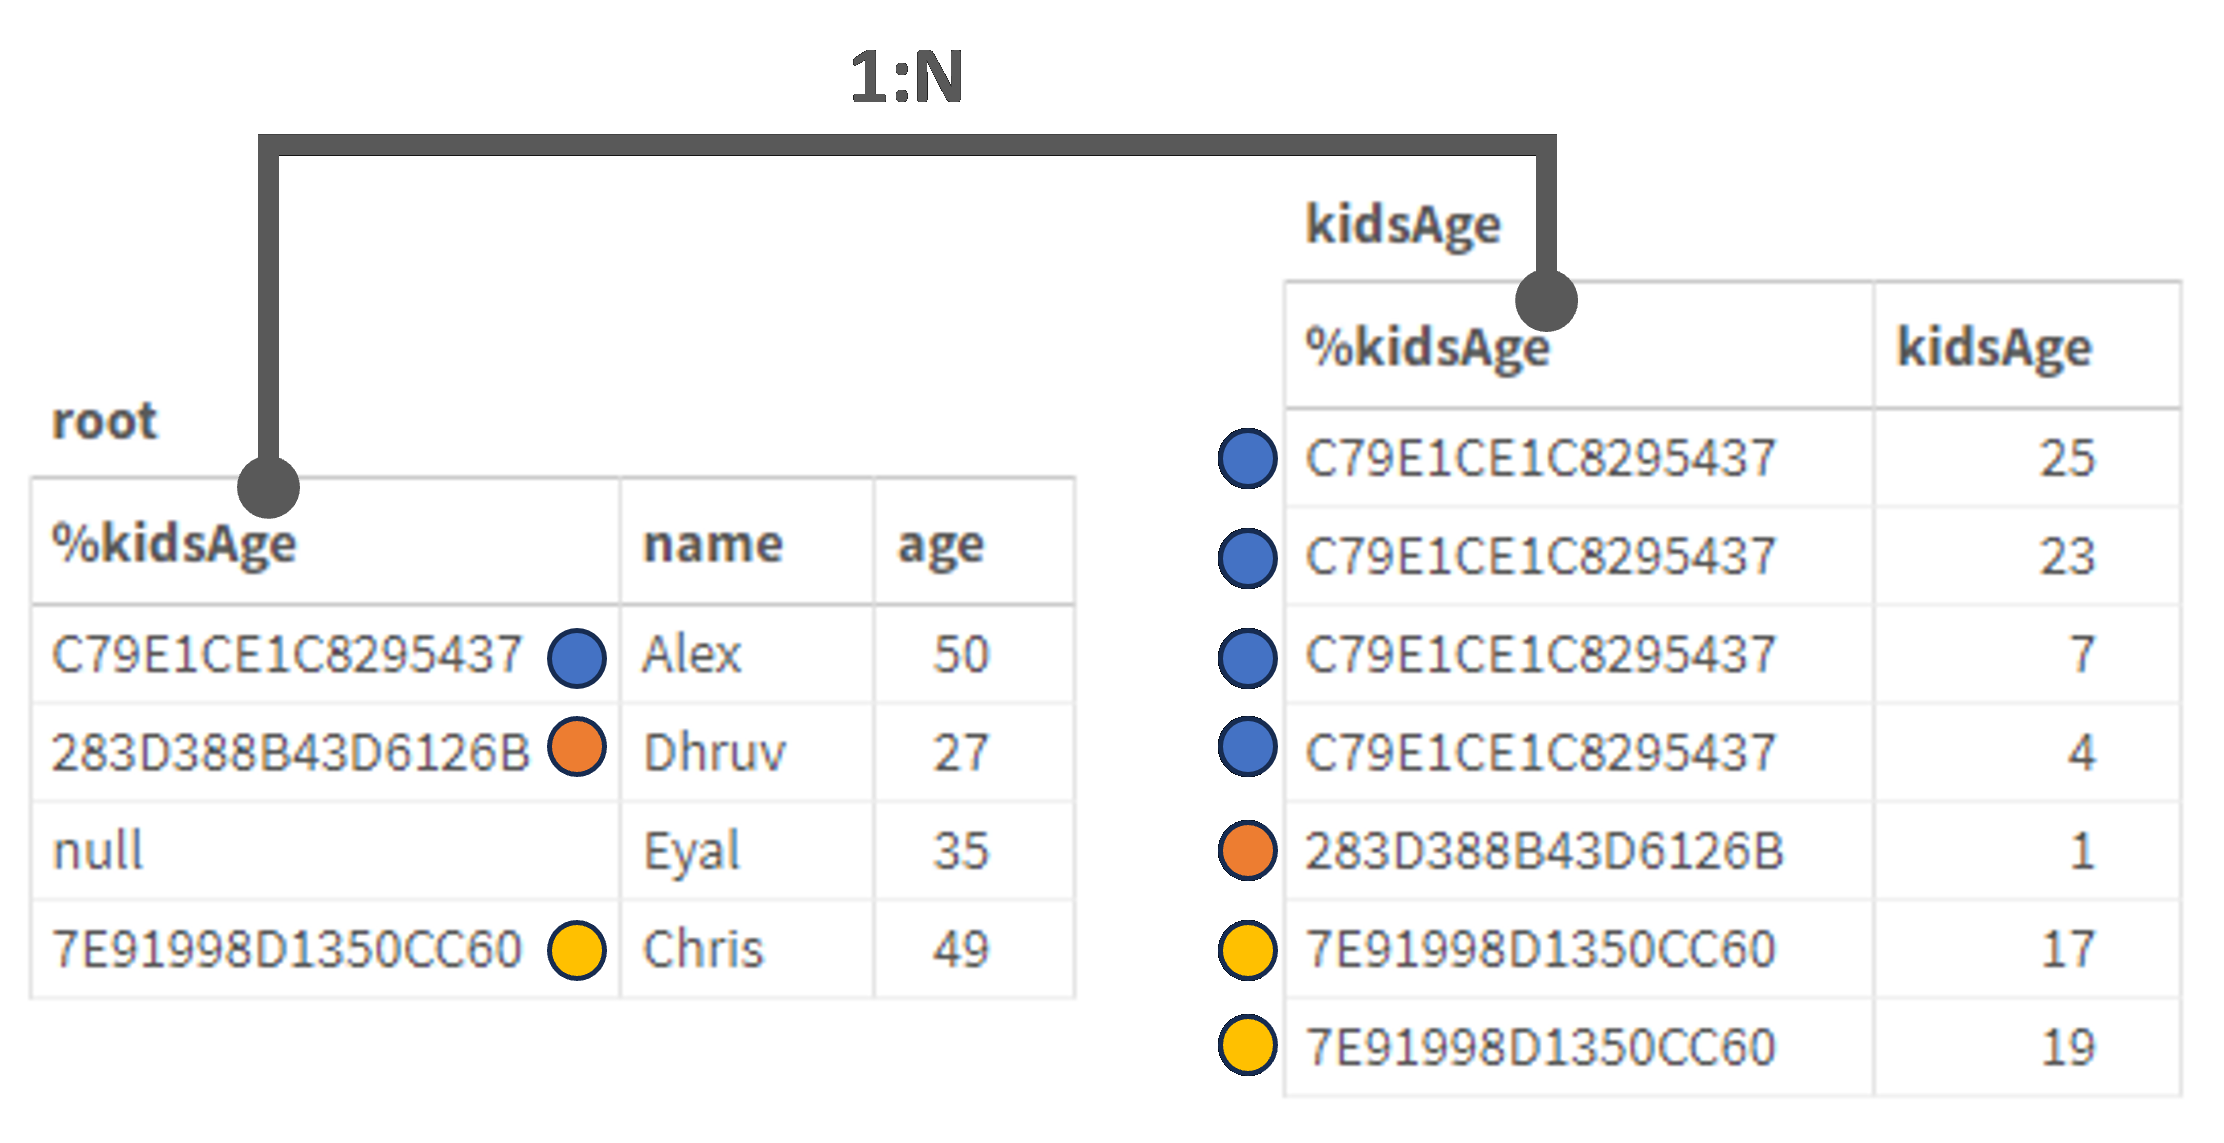Image resolution: width=2224 pixels, height=1143 pixels.
Task: Select blue dot beside kidsAge value 4
Action: 1247,747
